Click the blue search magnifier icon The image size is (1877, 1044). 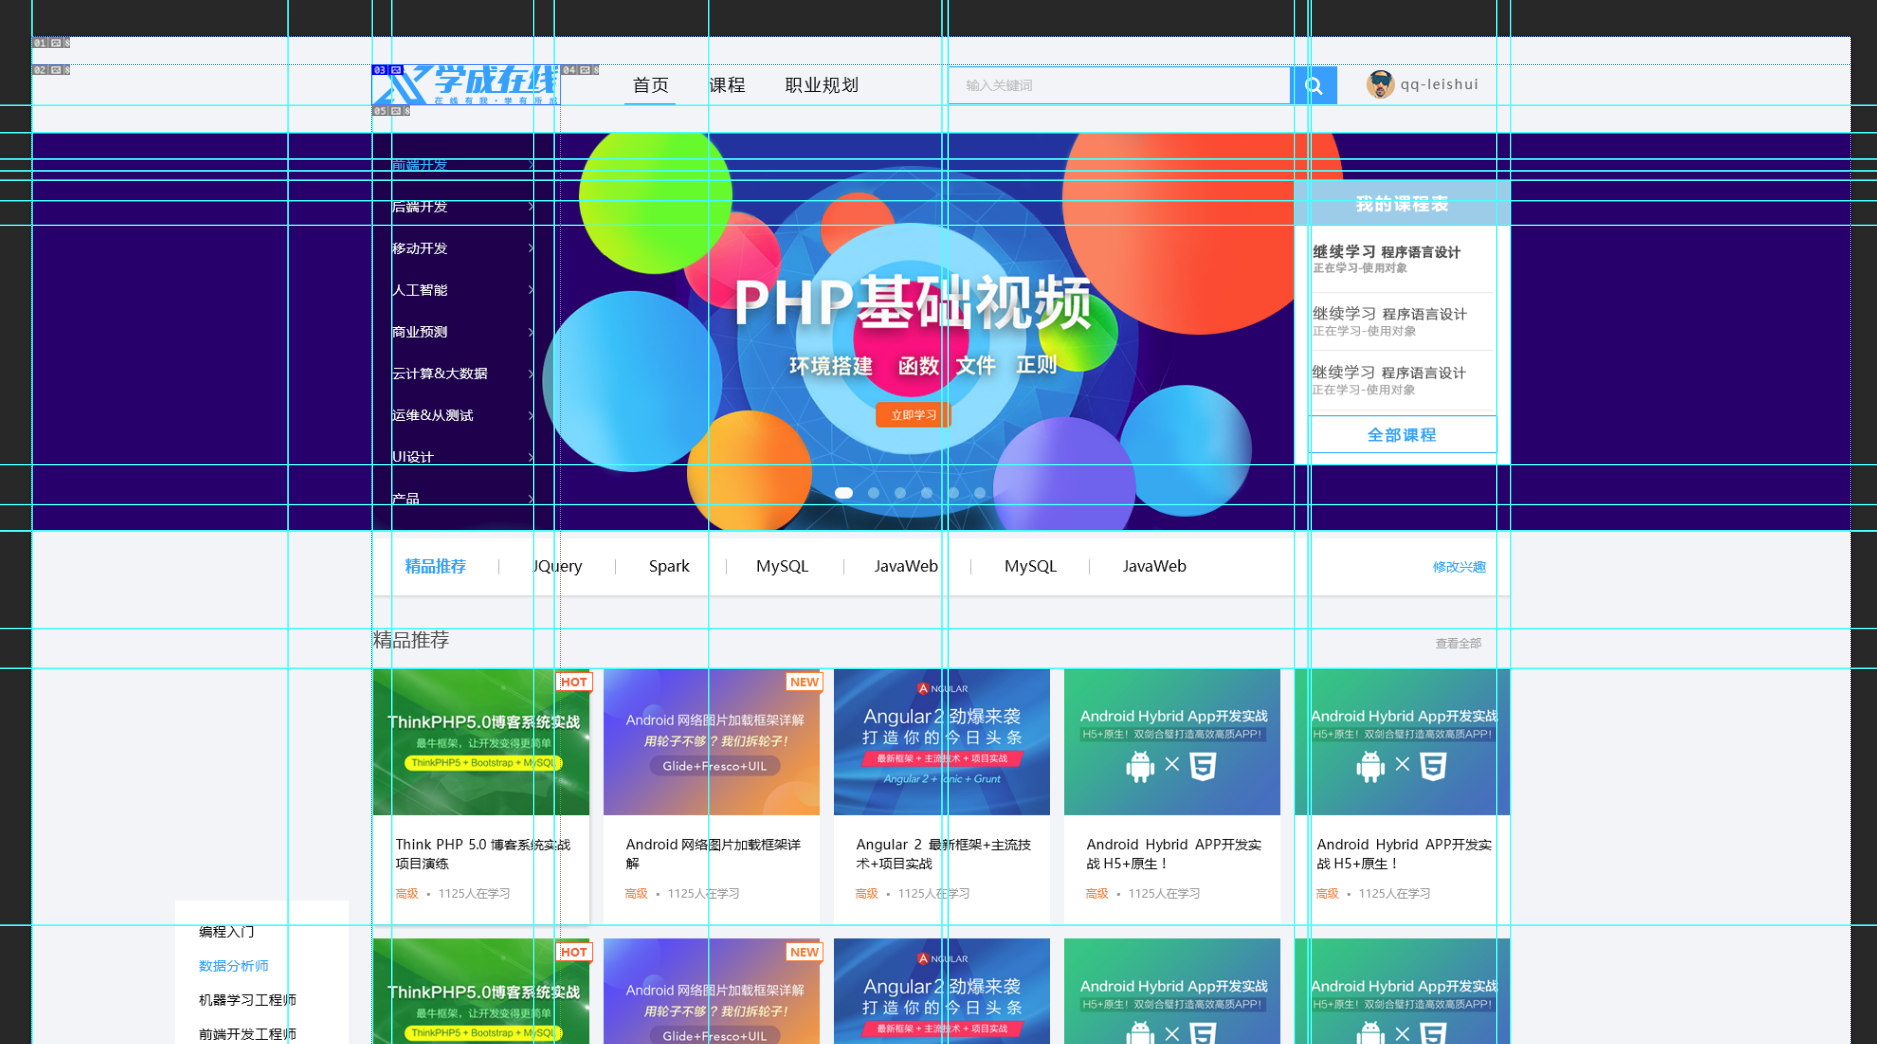pos(1313,85)
